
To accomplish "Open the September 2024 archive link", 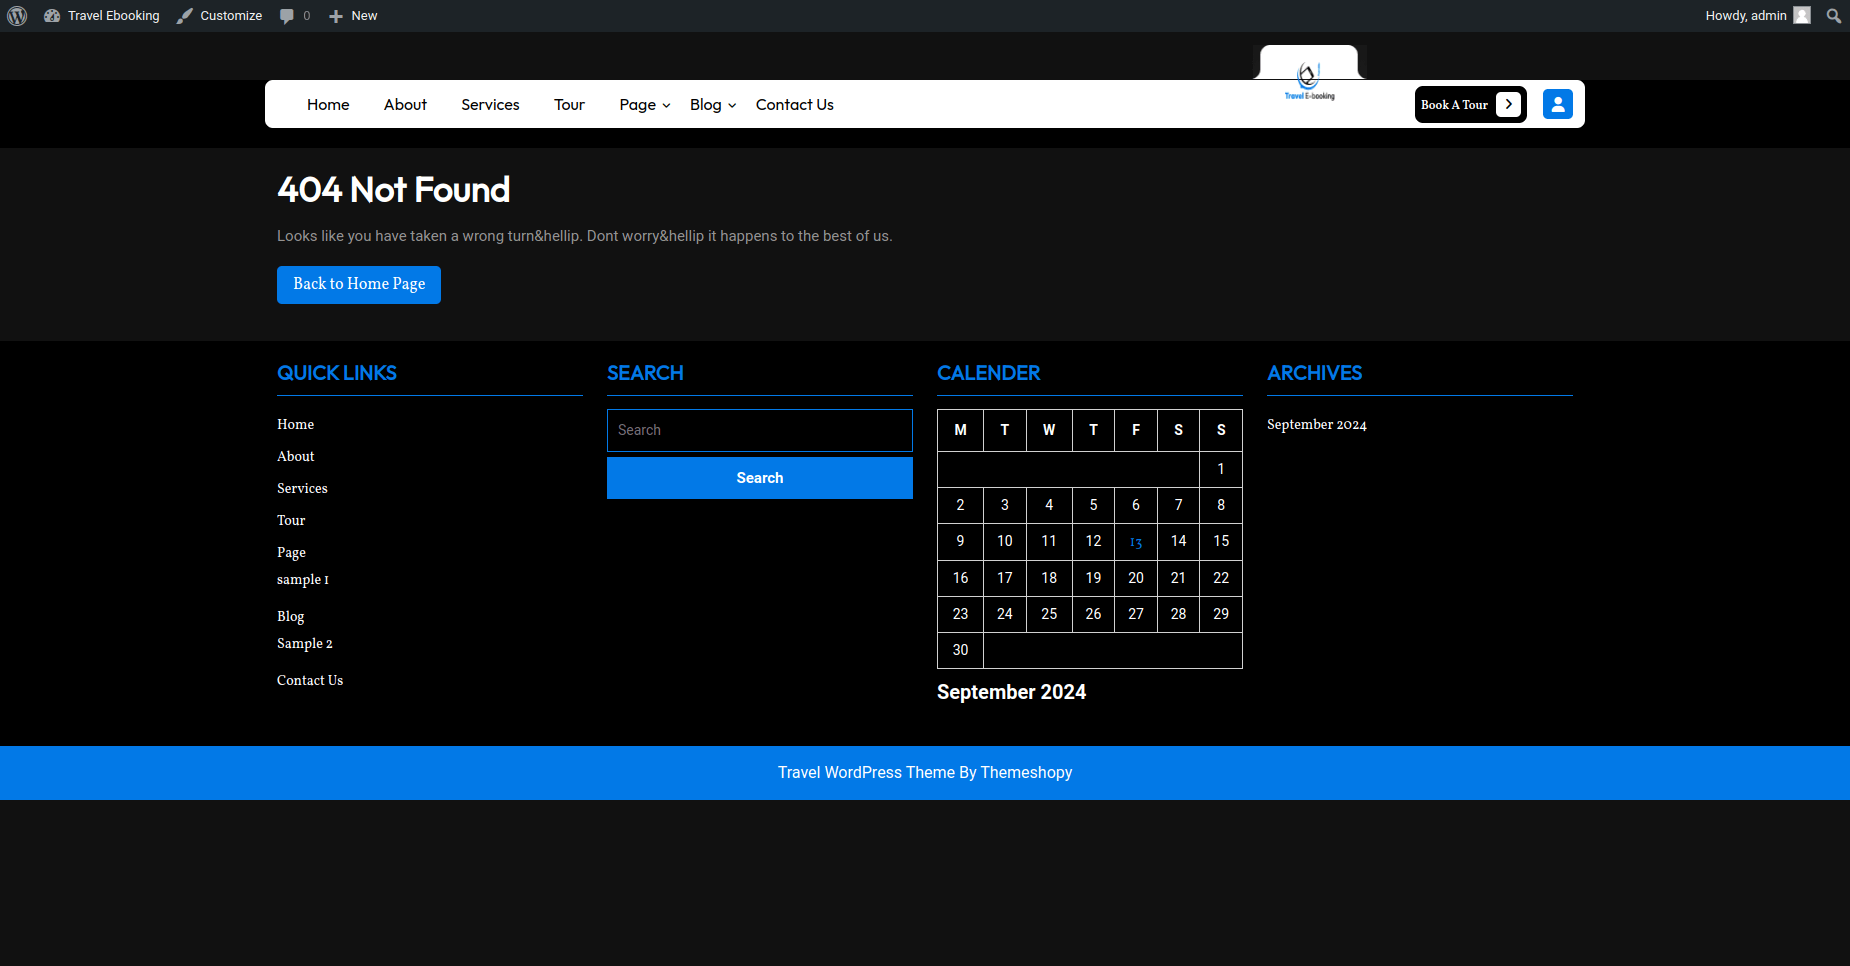I will [x=1316, y=425].
